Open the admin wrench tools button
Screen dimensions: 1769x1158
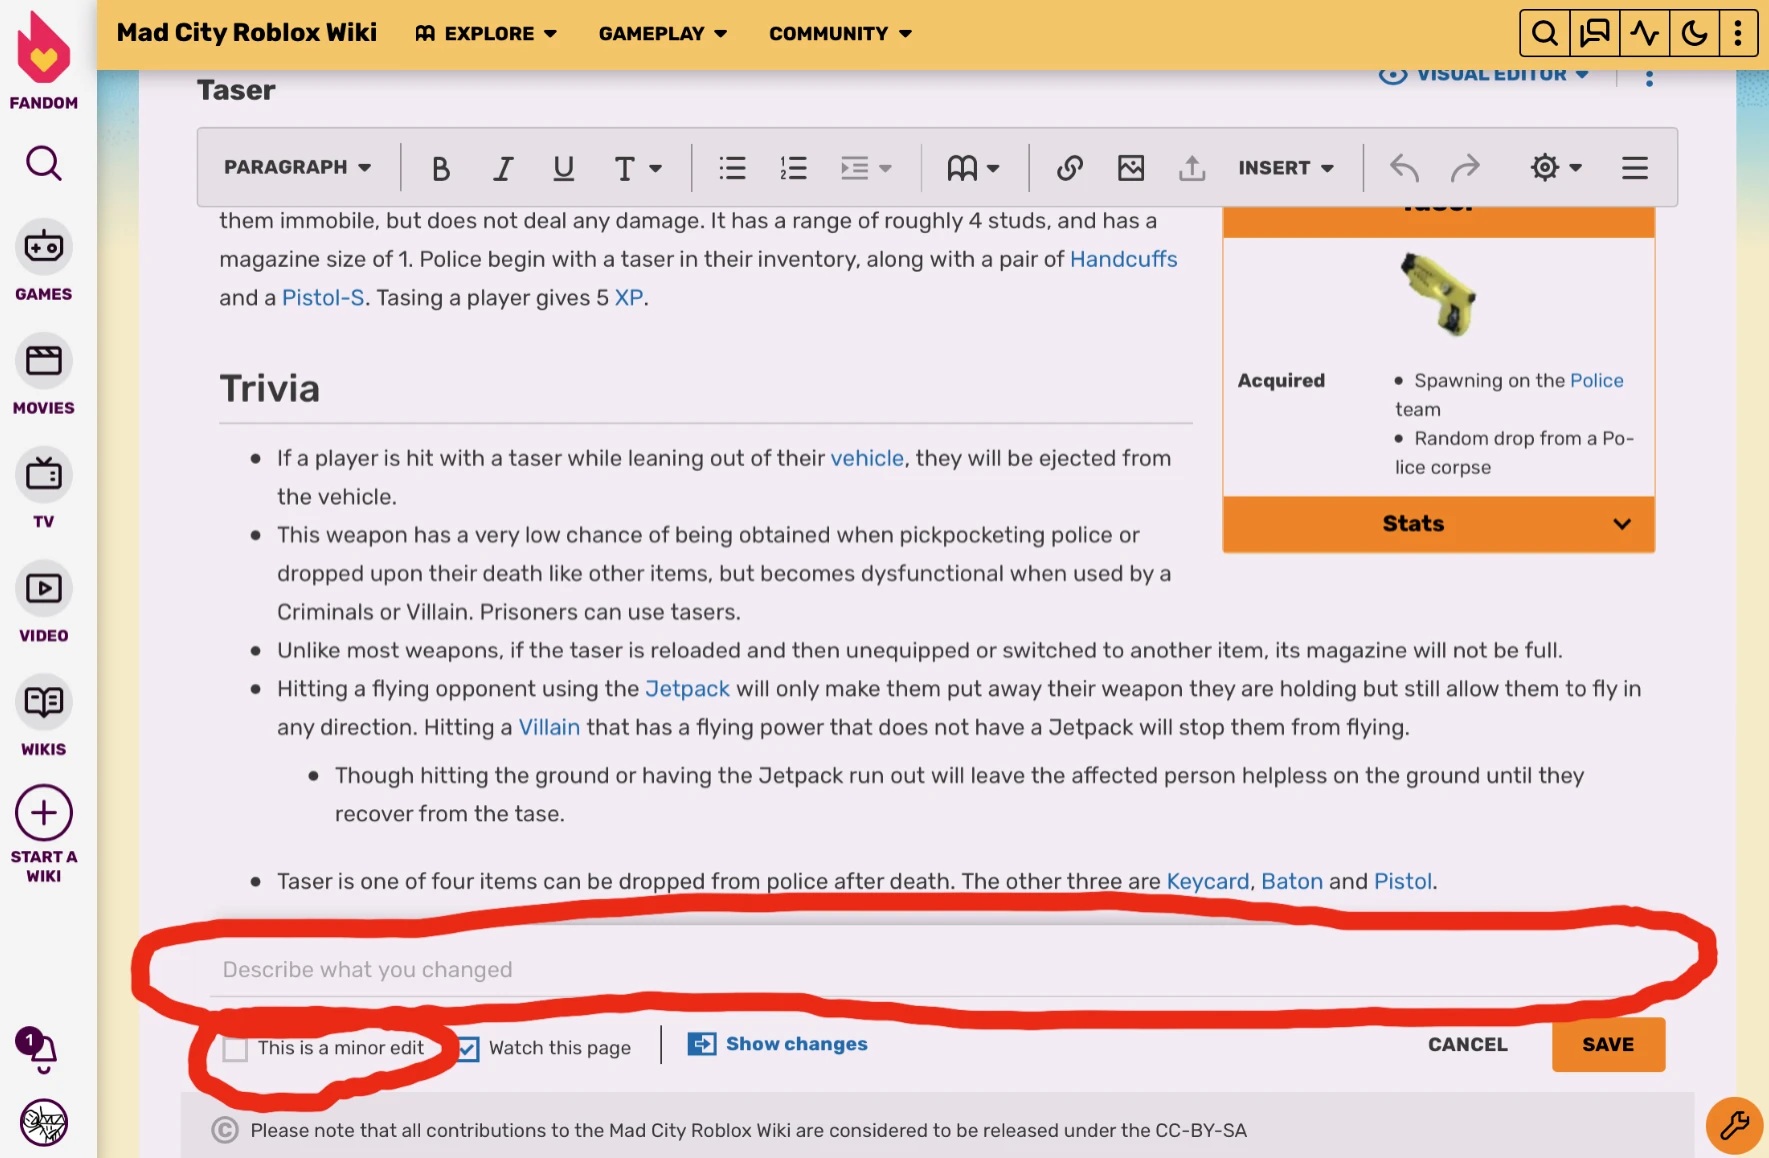(x=1734, y=1125)
